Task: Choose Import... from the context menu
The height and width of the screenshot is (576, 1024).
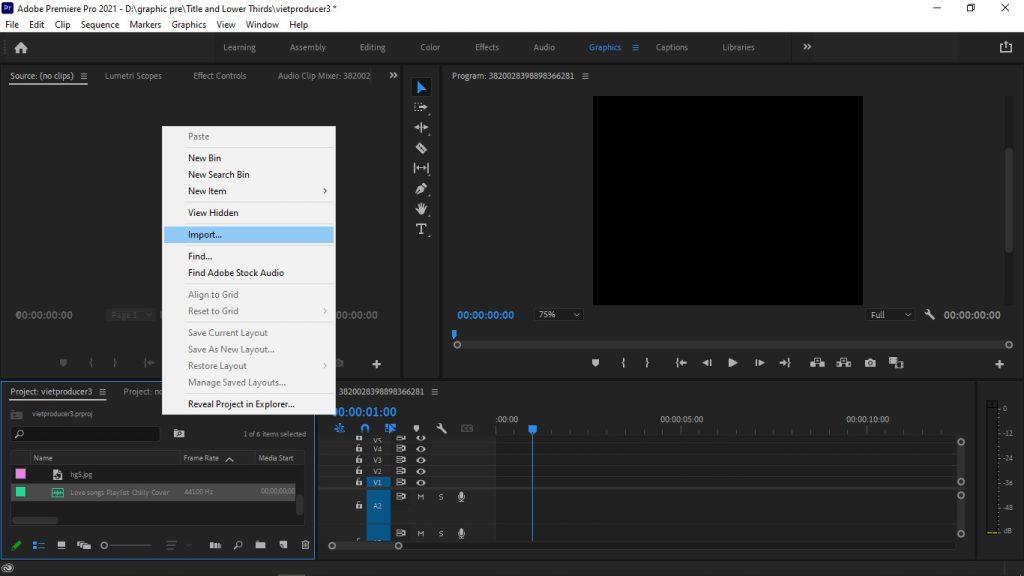Action: click(205, 235)
